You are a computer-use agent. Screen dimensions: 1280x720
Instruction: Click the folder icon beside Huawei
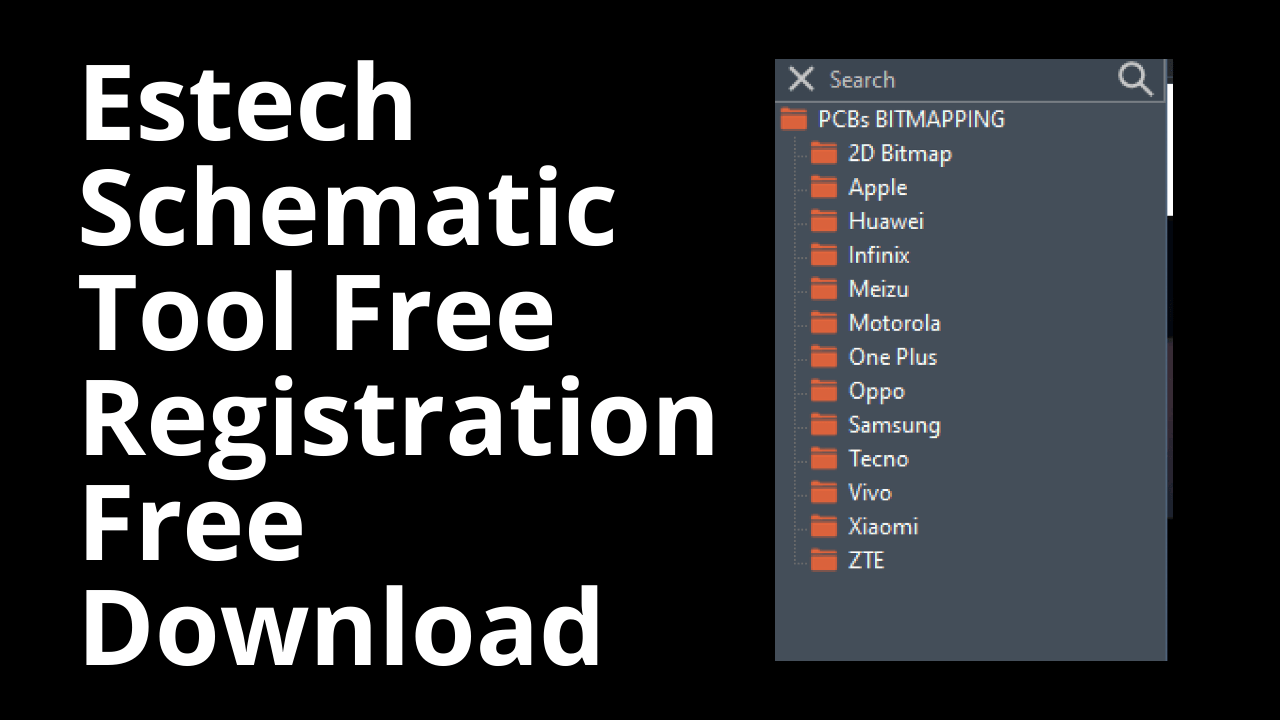pyautogui.click(x=824, y=220)
